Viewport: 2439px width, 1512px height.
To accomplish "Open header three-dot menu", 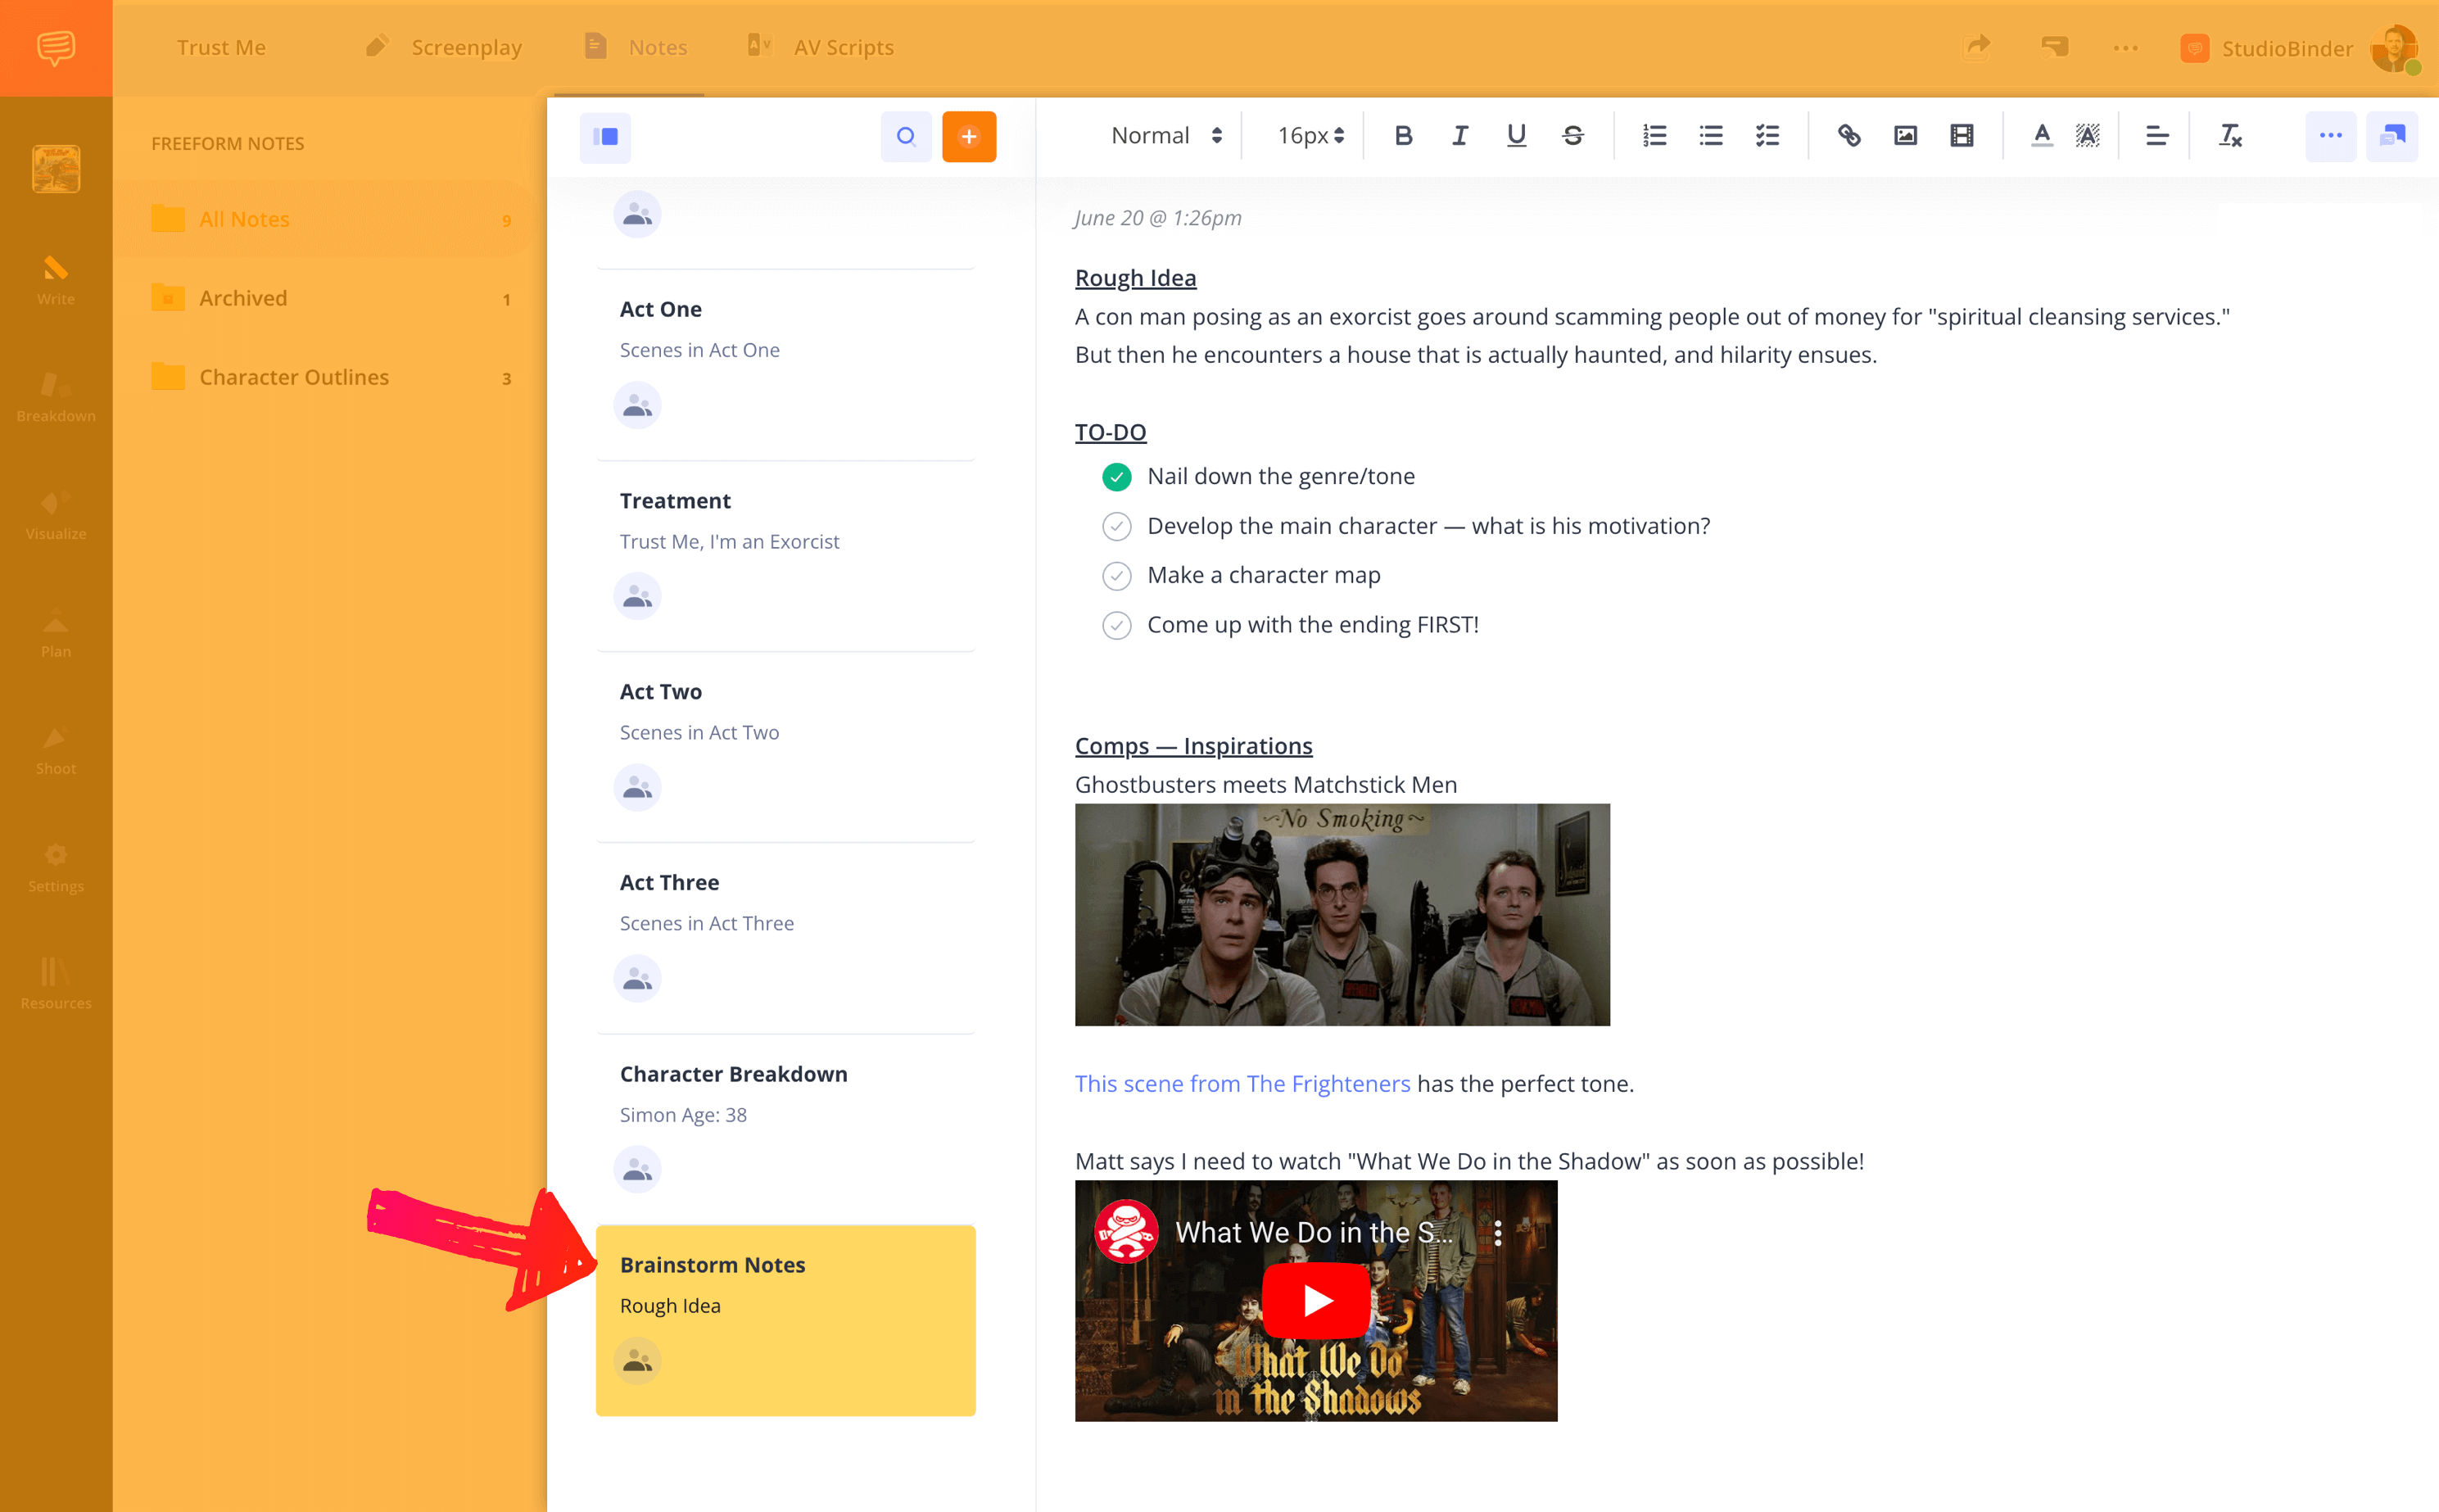I will point(2126,48).
